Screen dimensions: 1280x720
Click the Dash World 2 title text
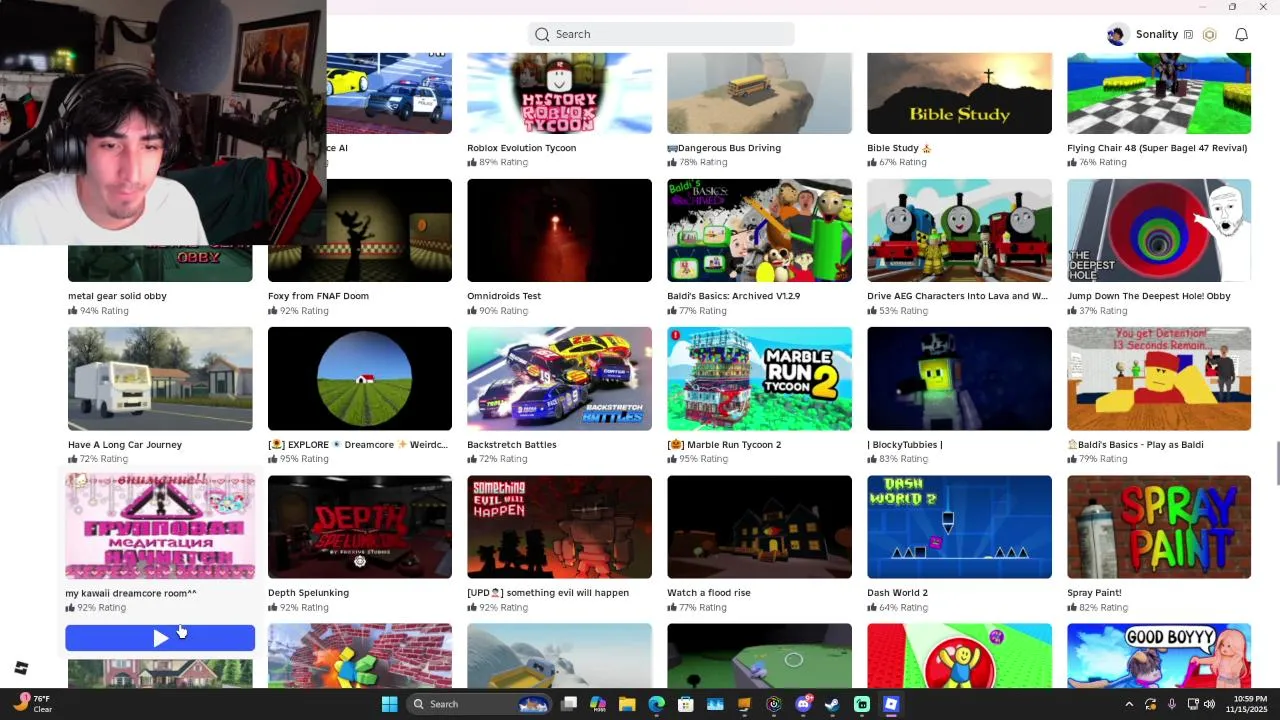point(897,593)
